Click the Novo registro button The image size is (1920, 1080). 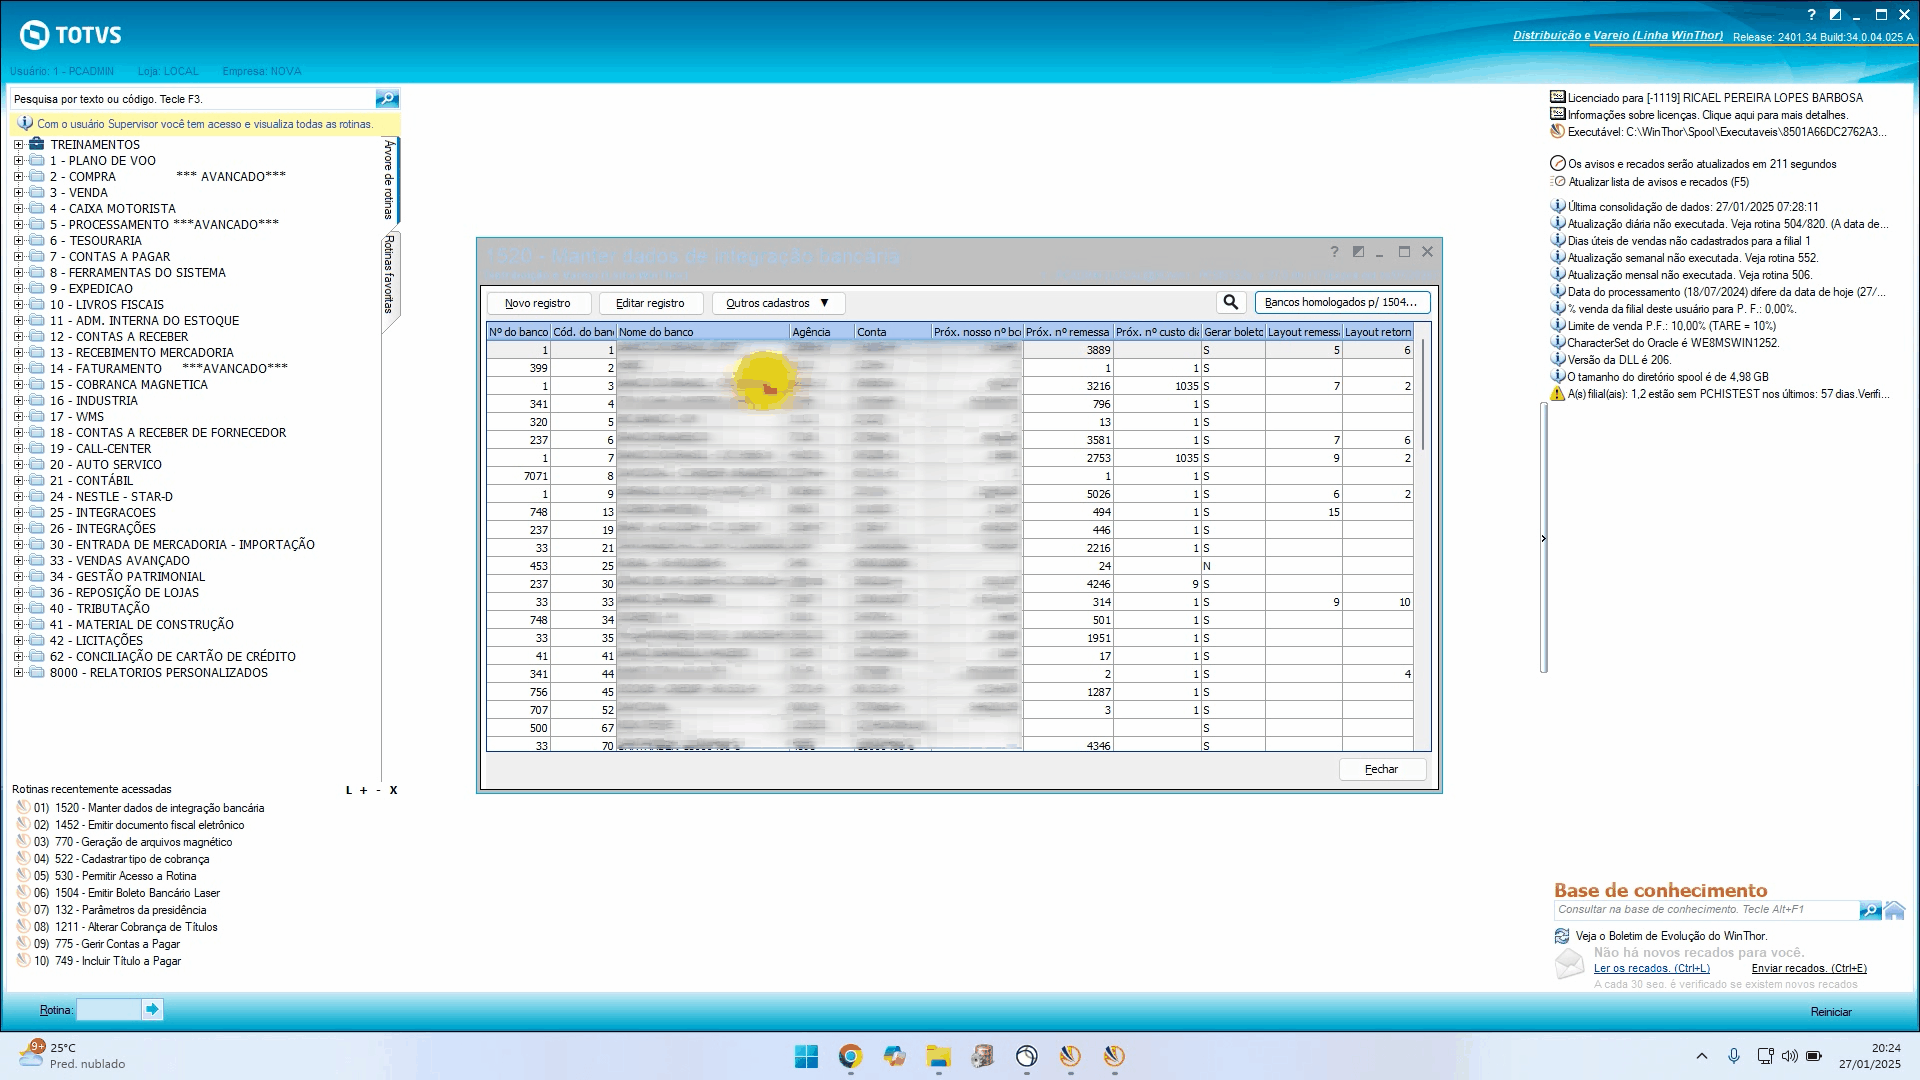[x=538, y=303]
